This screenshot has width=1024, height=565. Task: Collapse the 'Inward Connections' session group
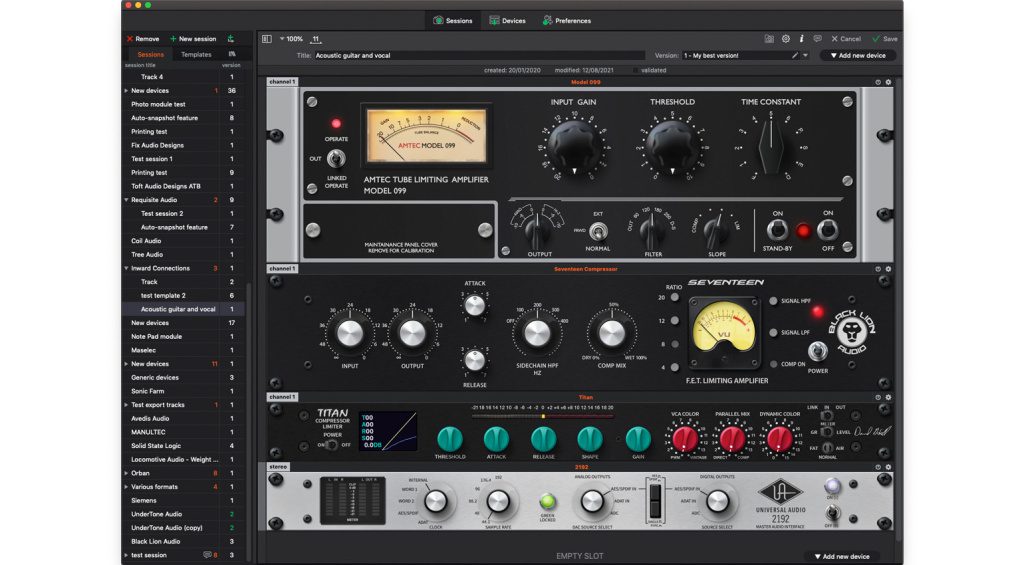click(x=126, y=268)
